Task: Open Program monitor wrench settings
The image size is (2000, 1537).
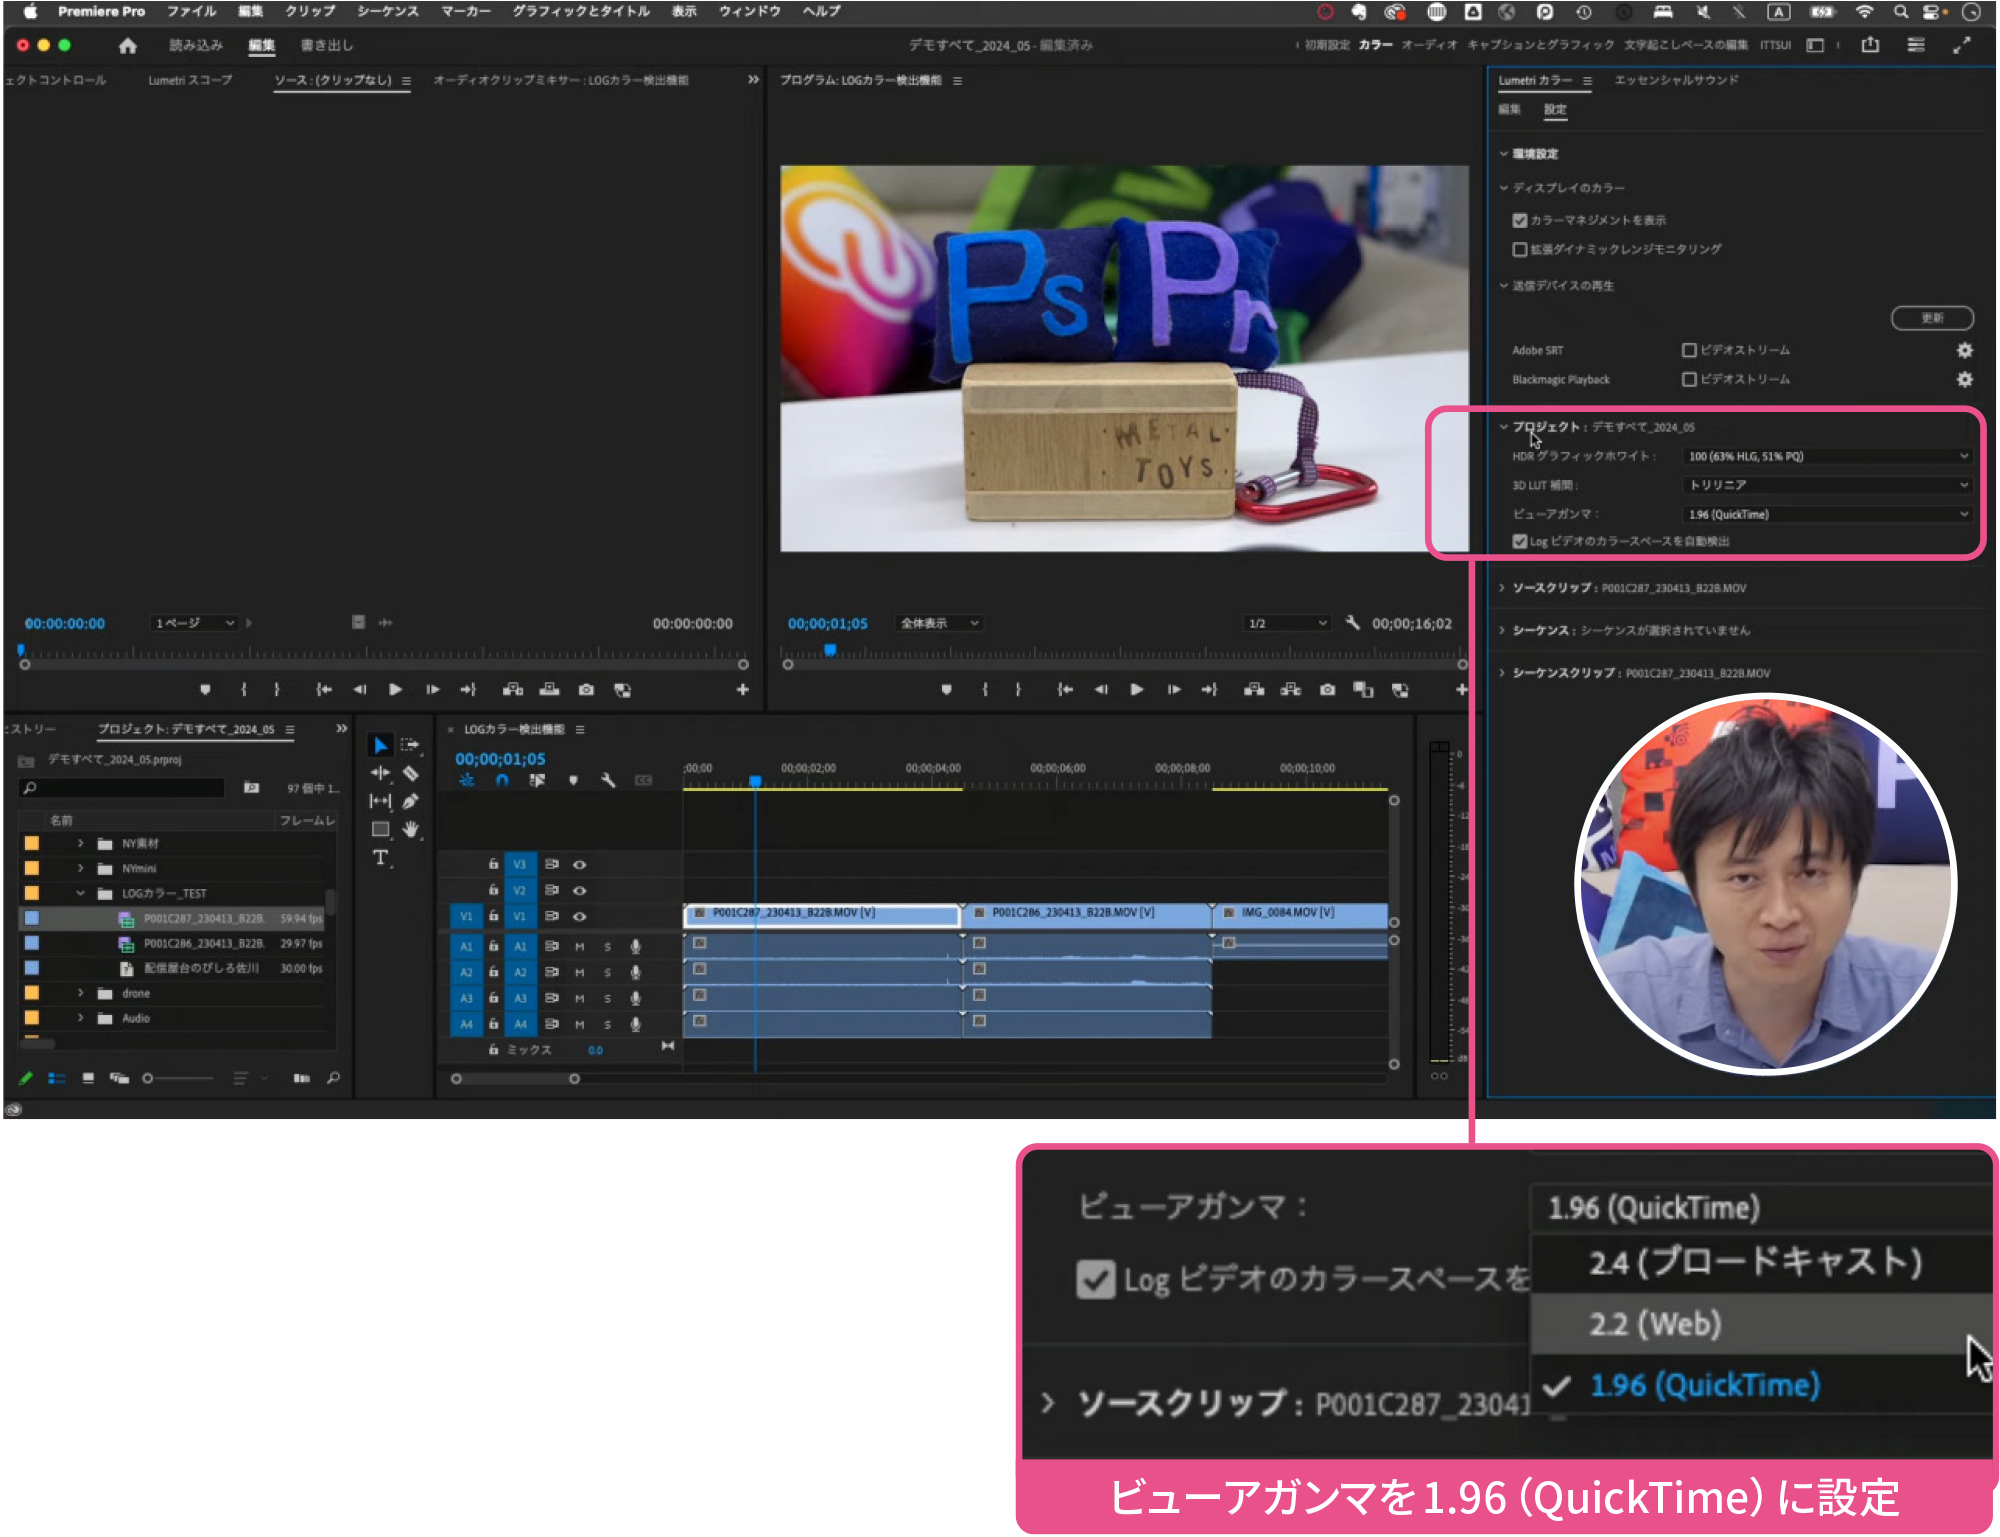Action: point(1353,623)
